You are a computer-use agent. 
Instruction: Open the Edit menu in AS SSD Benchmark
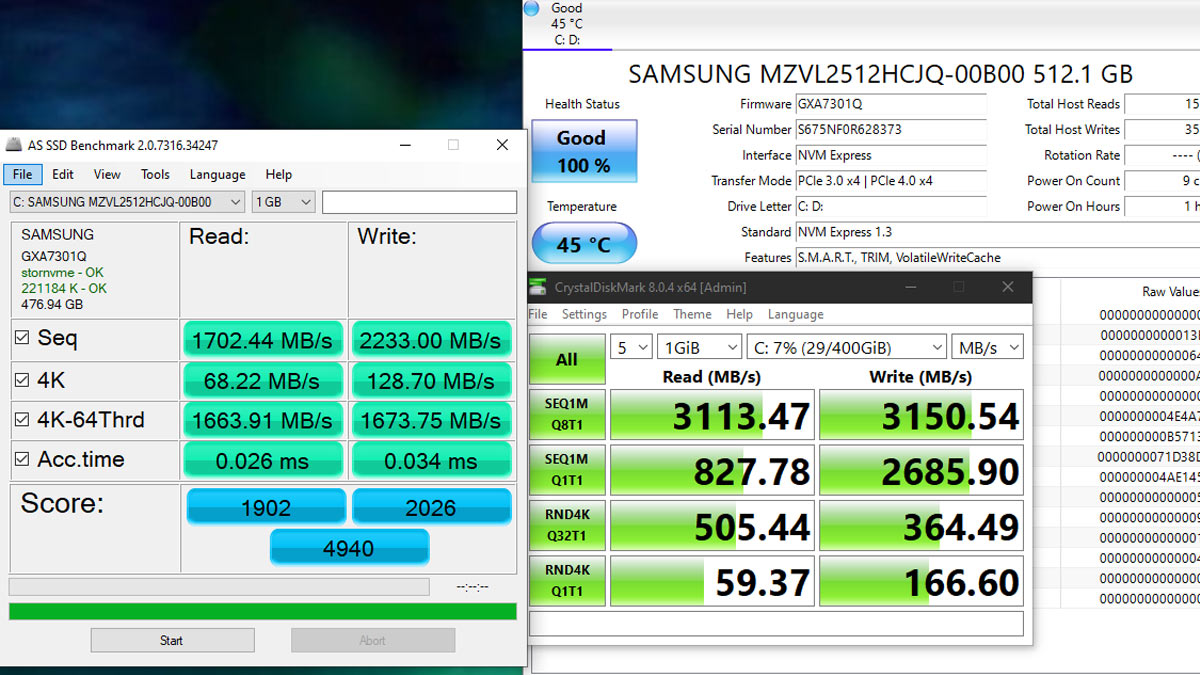point(63,174)
